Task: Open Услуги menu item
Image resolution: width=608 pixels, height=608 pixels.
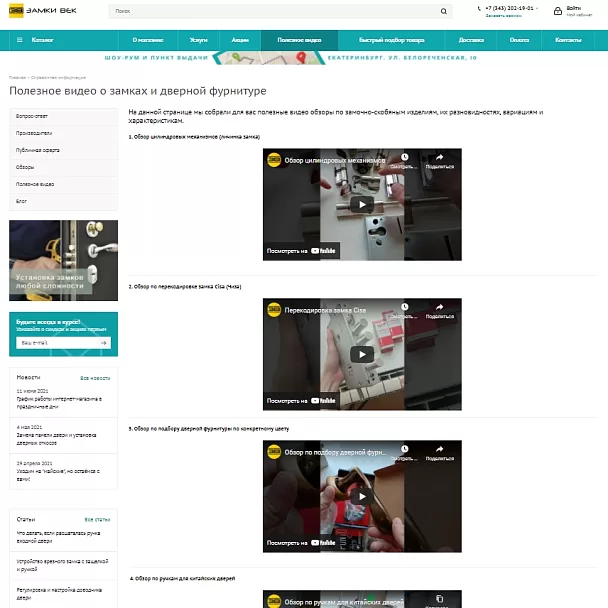Action: point(199,40)
